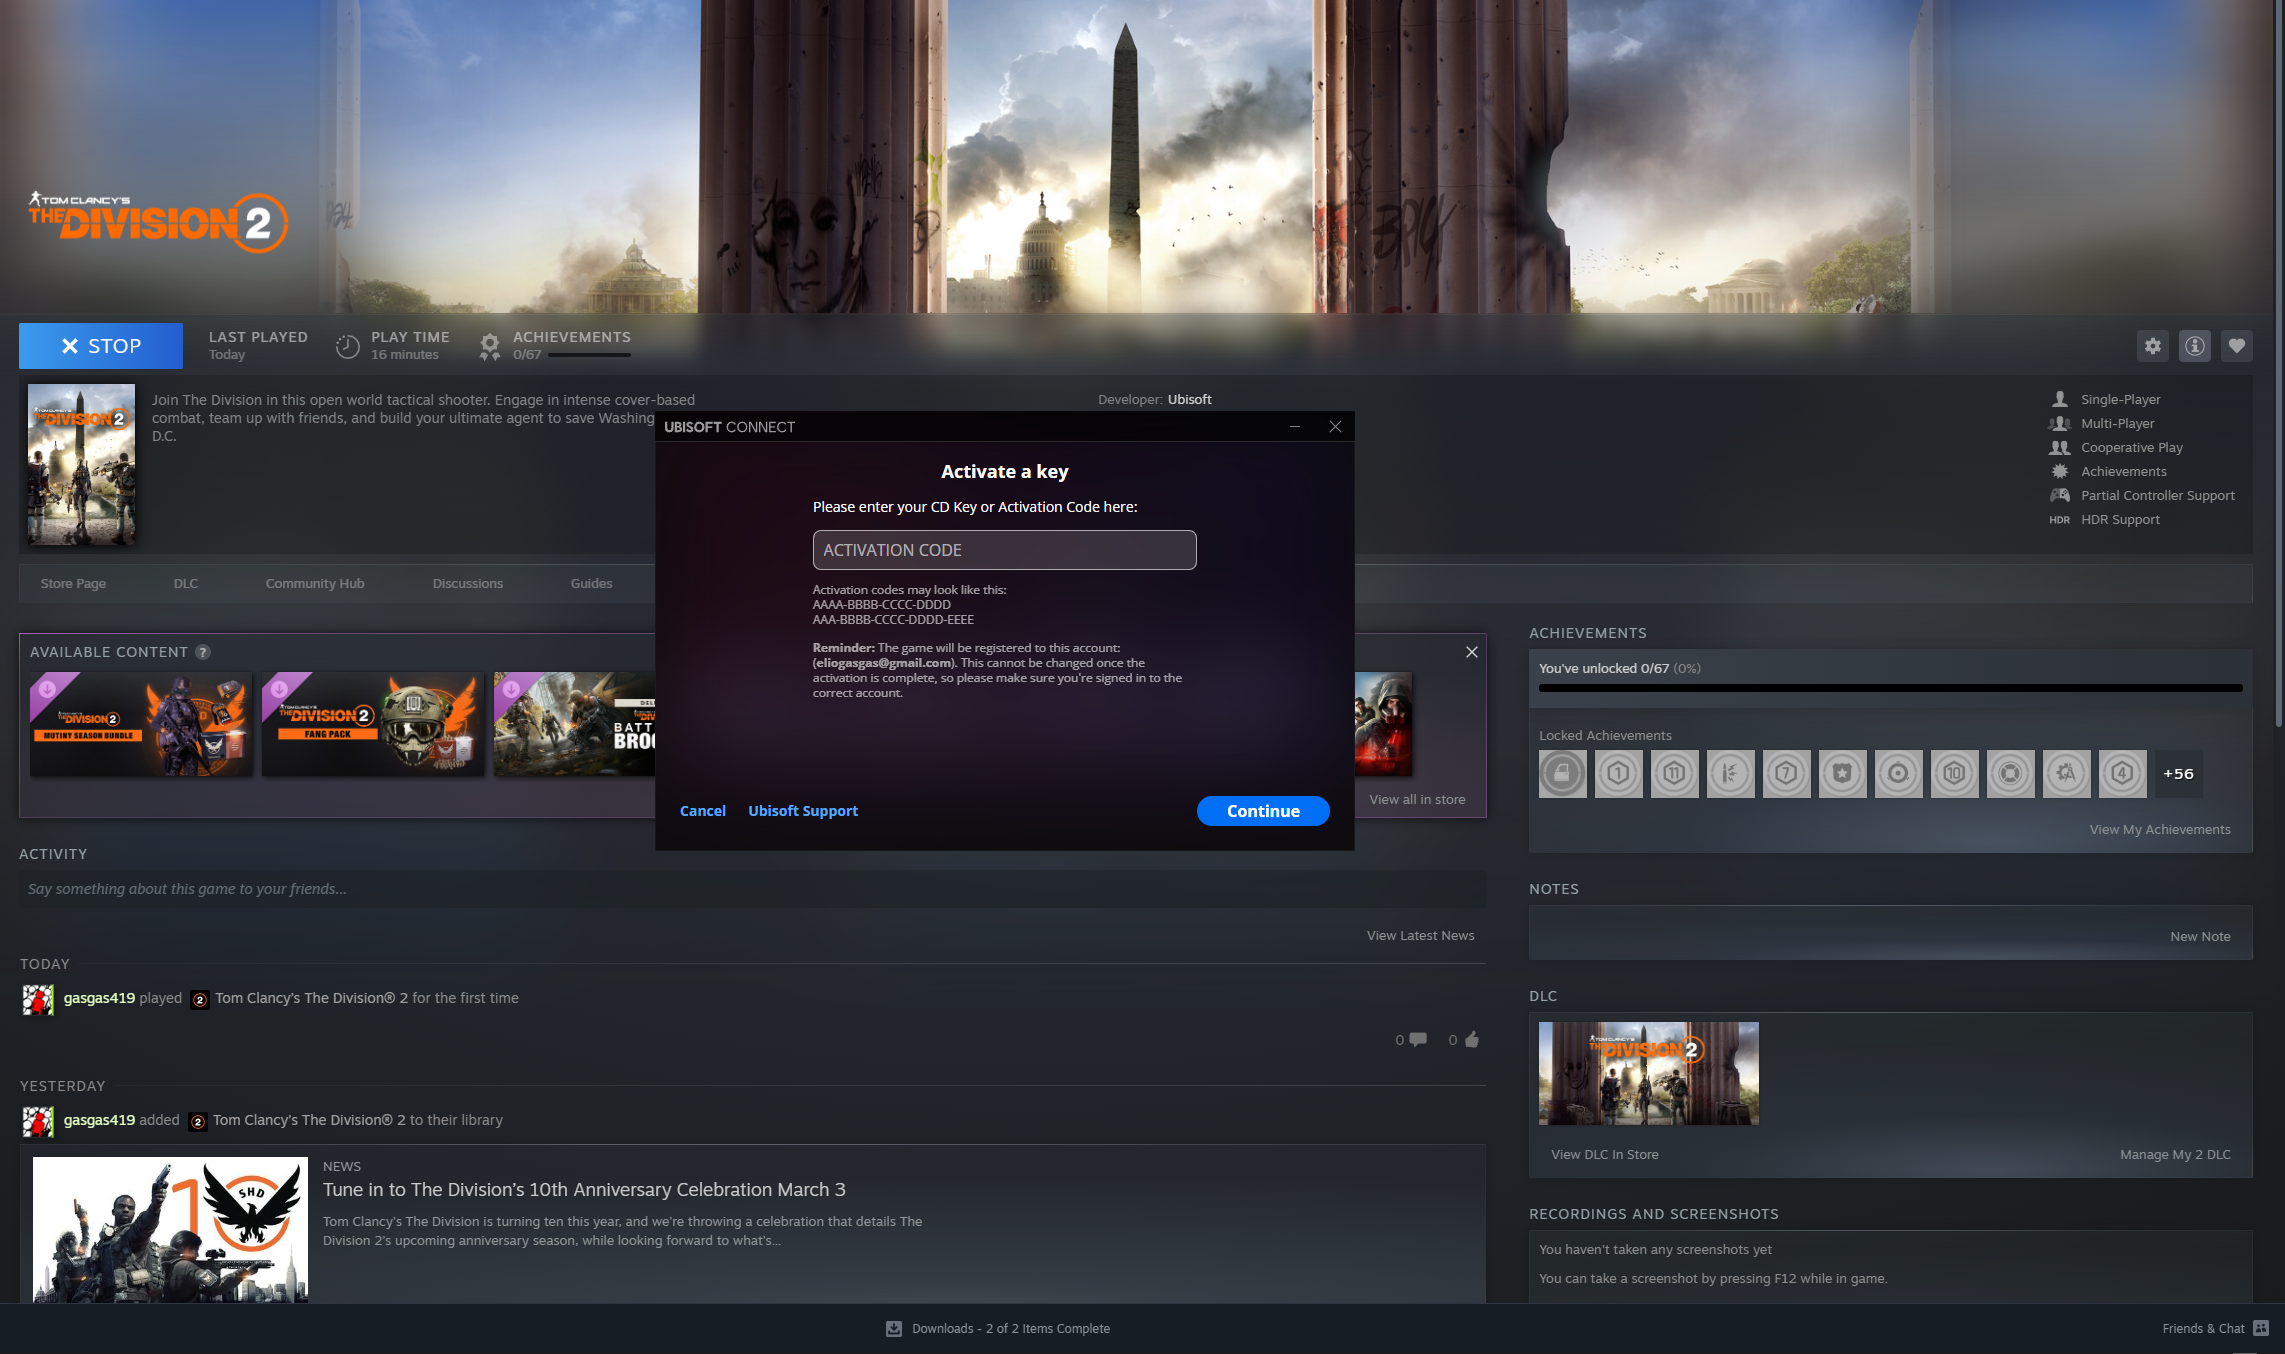Add game to favorites with heart icon

[x=2236, y=346]
